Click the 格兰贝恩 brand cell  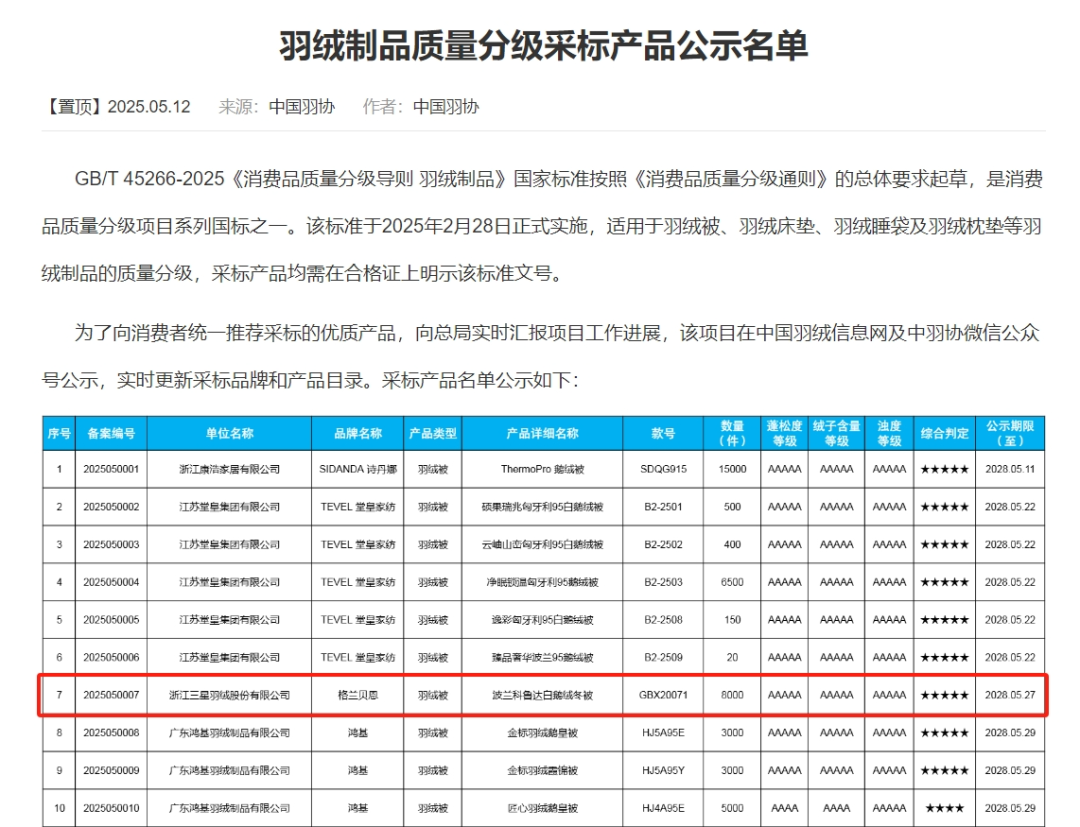click(x=358, y=695)
